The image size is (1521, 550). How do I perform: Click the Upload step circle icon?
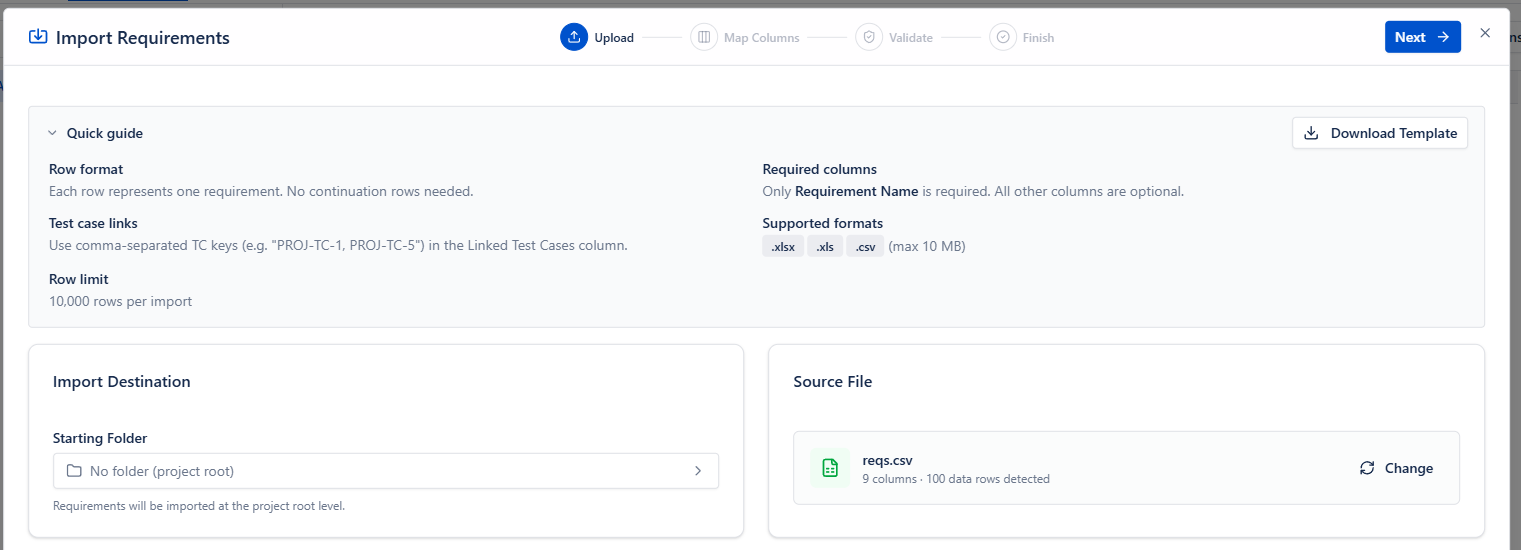click(x=574, y=37)
